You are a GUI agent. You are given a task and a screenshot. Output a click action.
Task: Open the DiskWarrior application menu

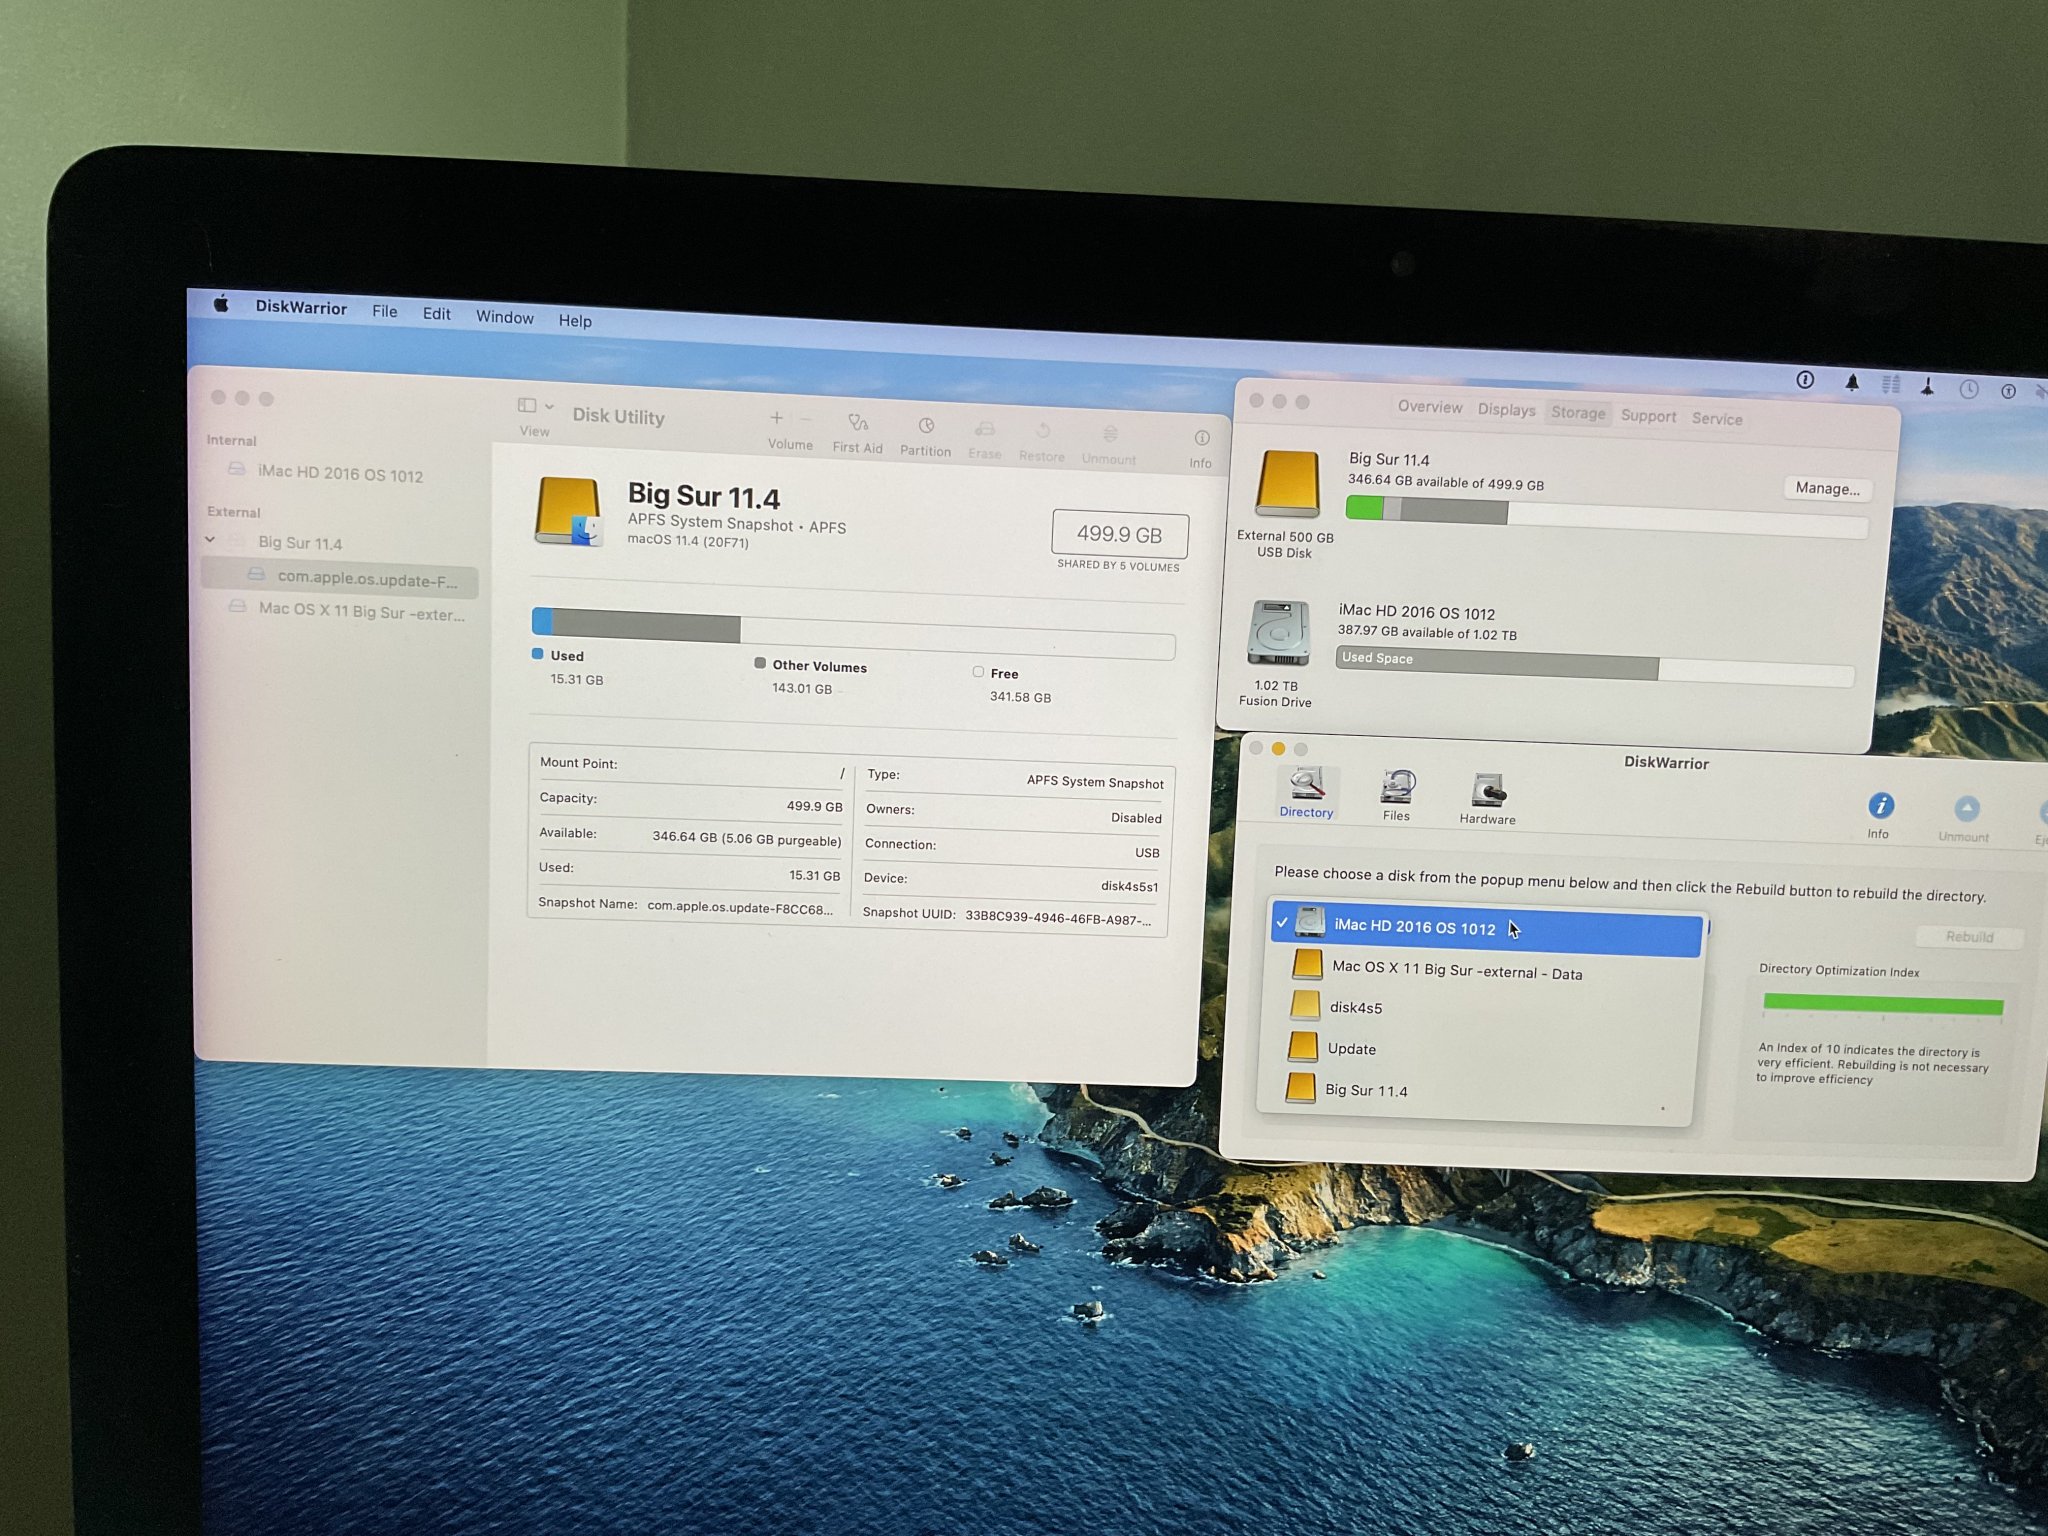click(x=301, y=308)
